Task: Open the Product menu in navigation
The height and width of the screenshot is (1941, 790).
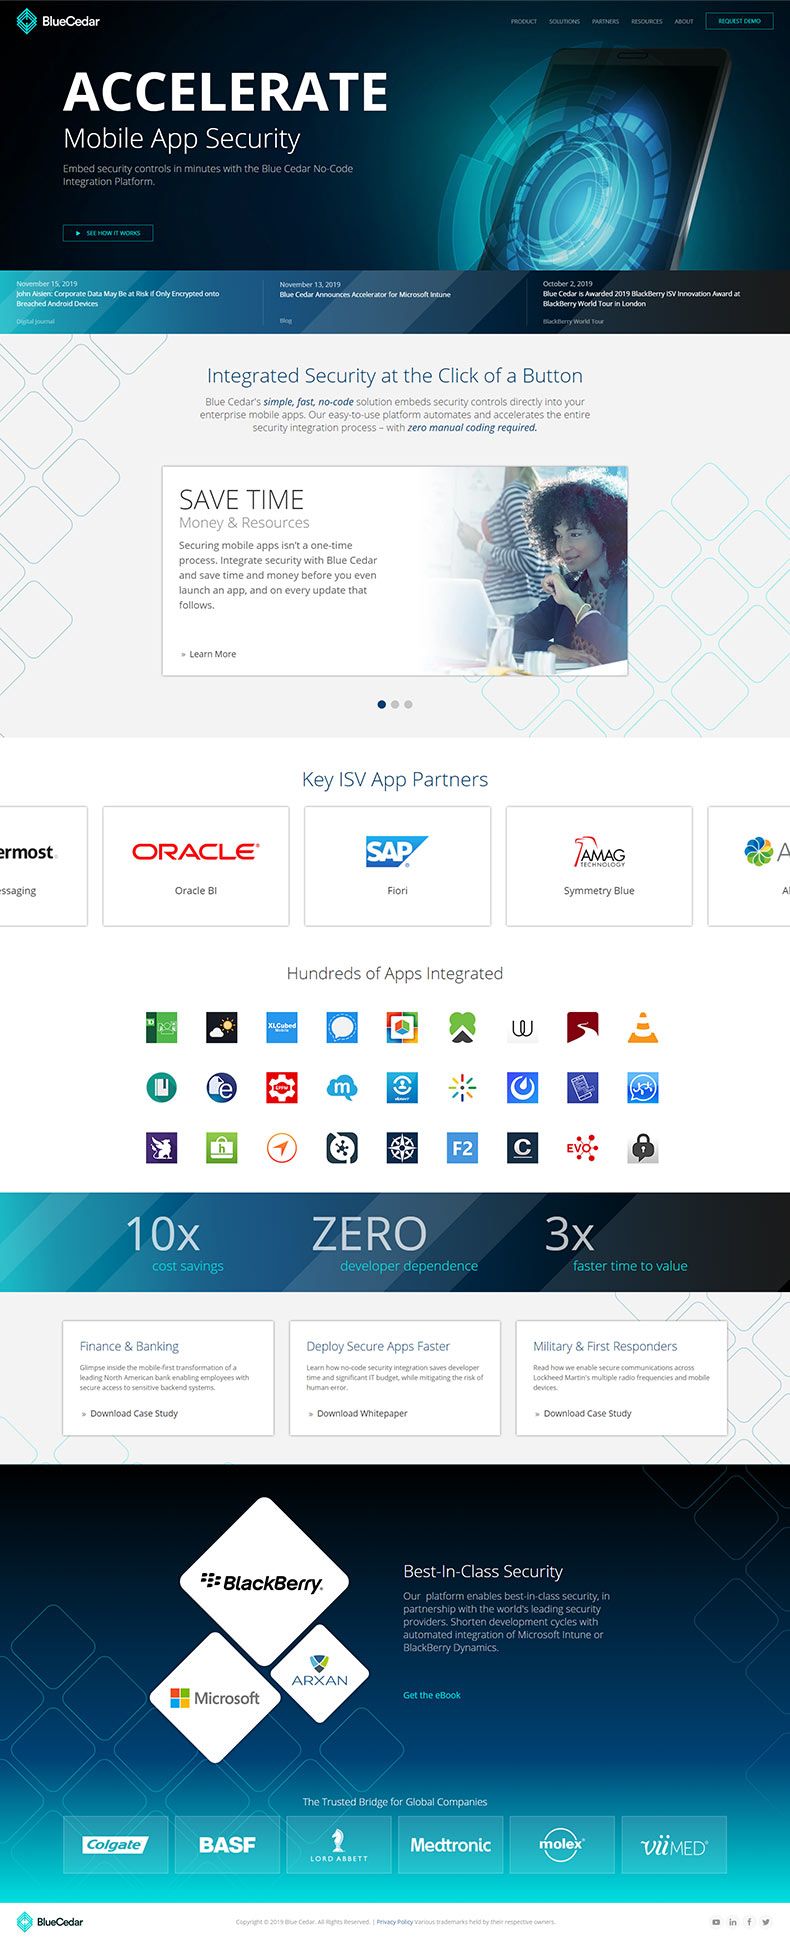Action: (524, 21)
